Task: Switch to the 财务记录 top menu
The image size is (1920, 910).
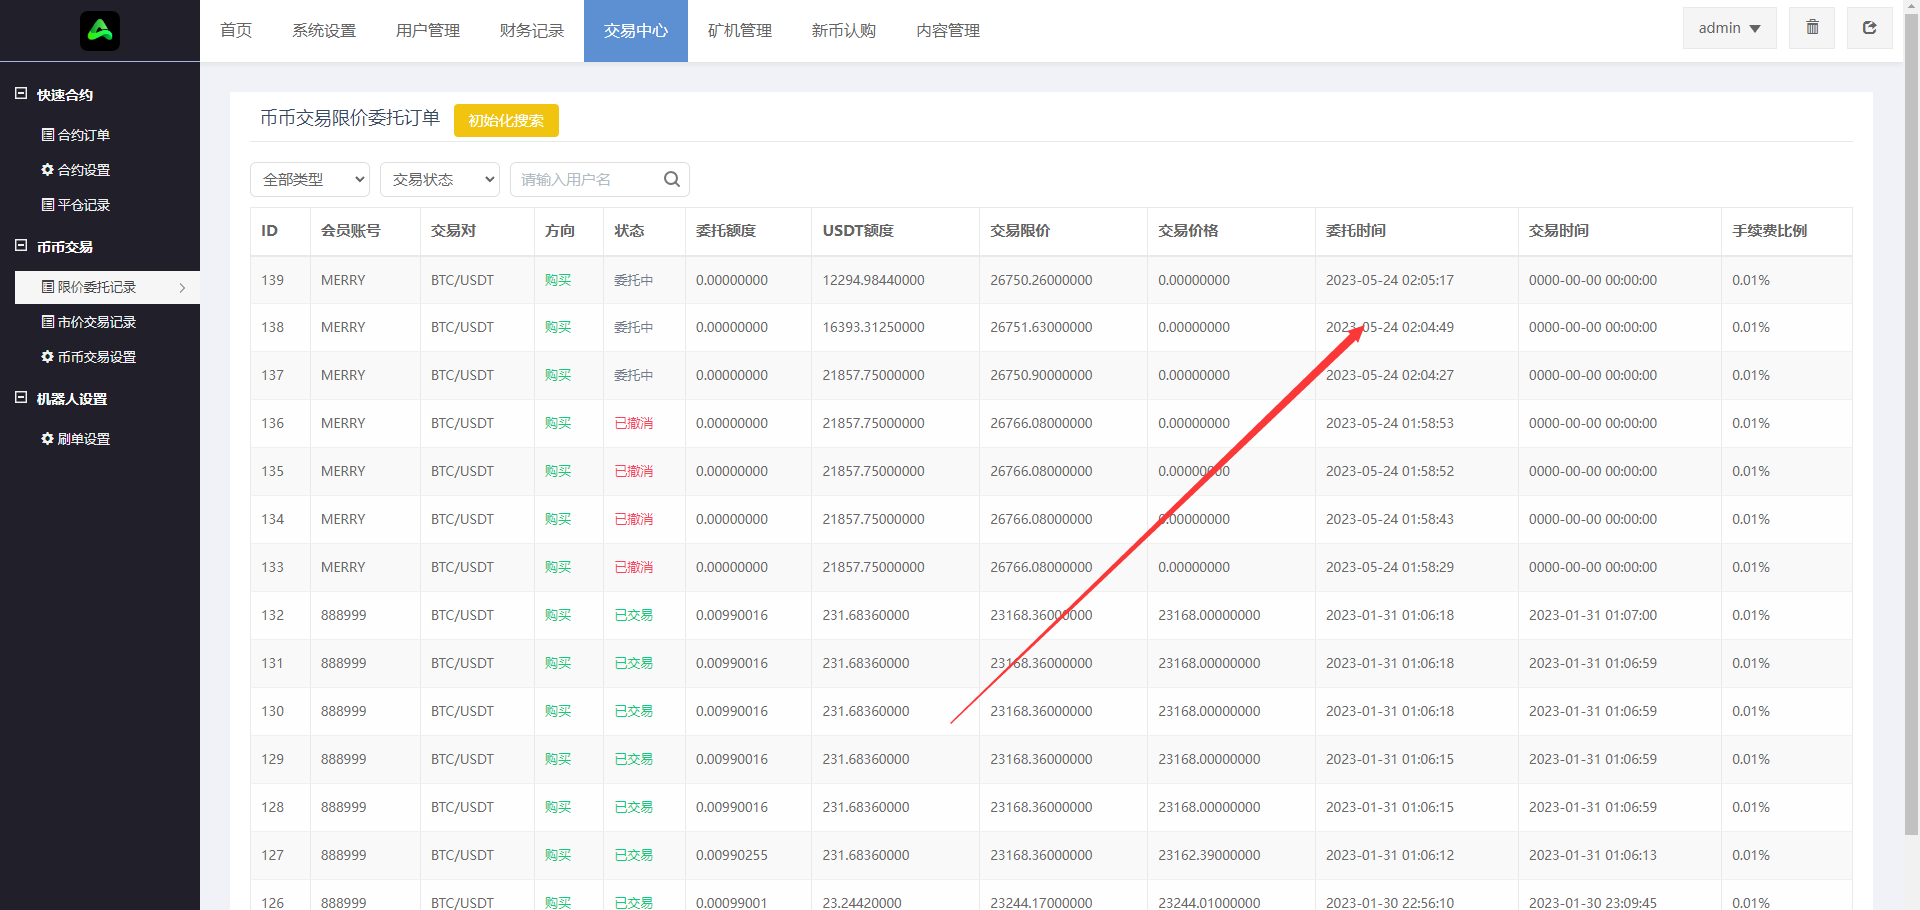Action: coord(532,31)
